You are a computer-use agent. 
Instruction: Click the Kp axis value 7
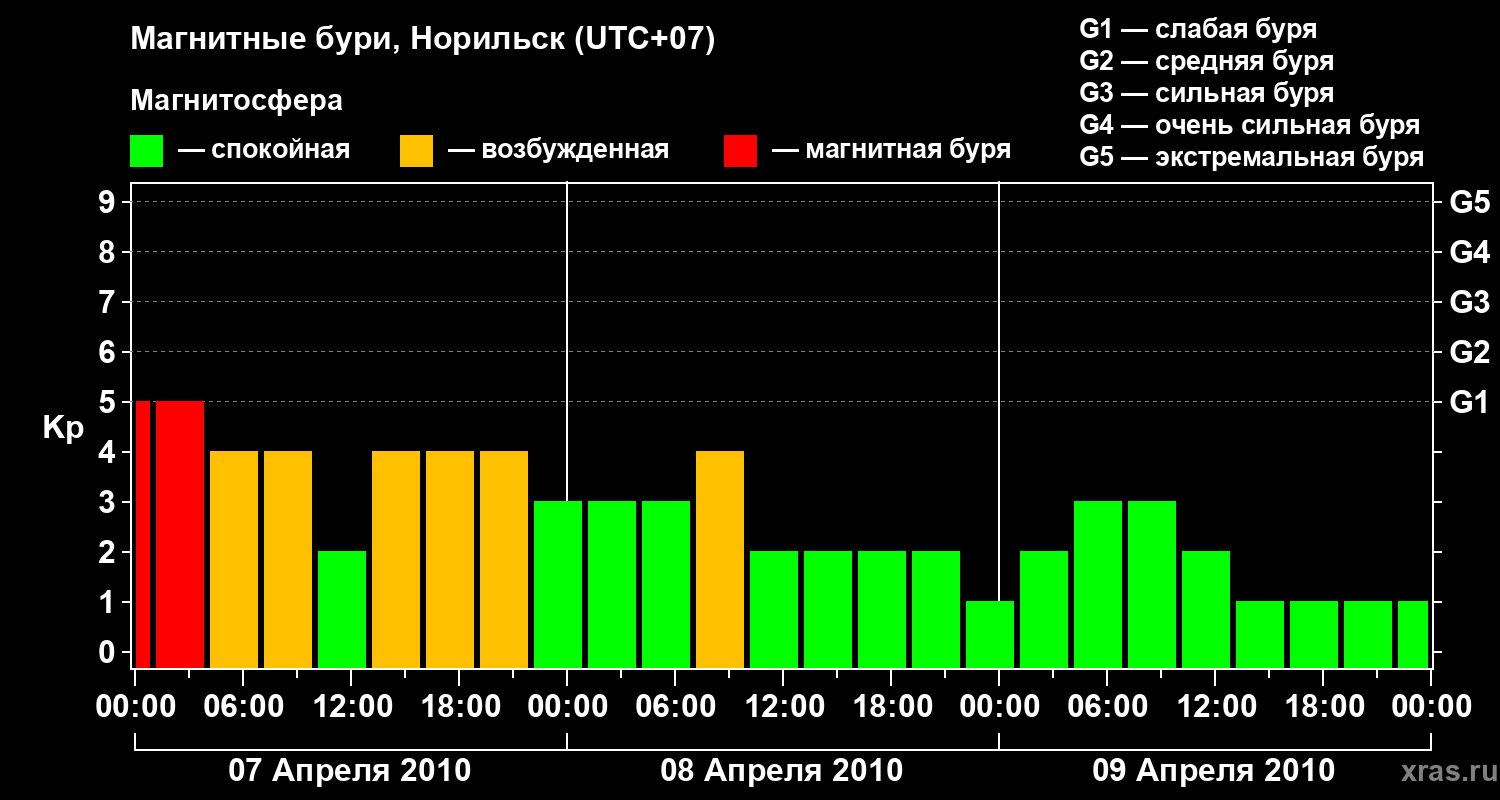coord(109,302)
